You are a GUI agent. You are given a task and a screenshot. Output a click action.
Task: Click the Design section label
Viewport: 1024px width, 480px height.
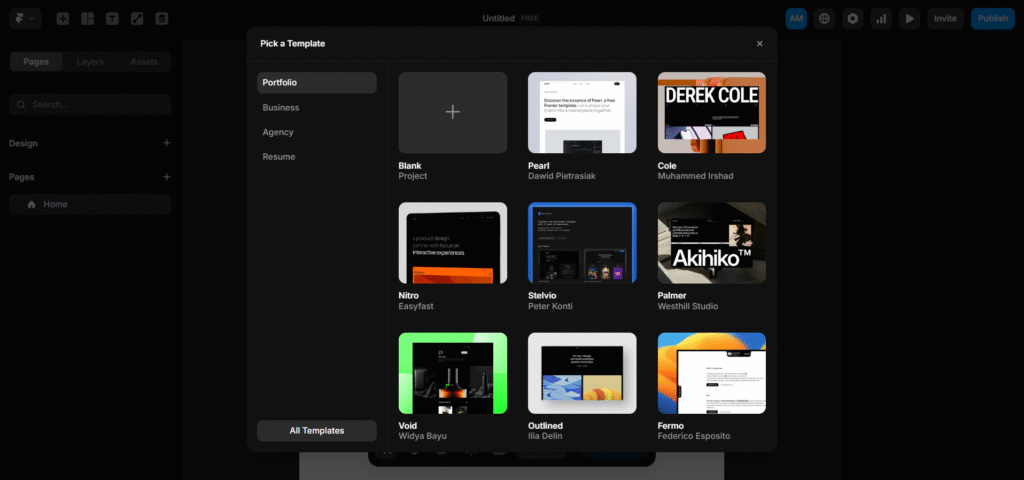tap(24, 143)
